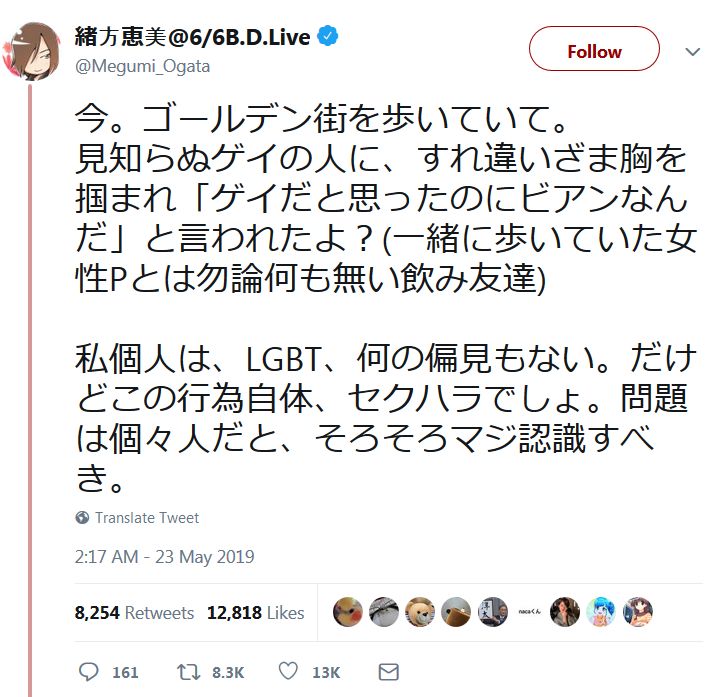
Task: Click the blue-haired anime liker avatar
Action: click(x=601, y=612)
